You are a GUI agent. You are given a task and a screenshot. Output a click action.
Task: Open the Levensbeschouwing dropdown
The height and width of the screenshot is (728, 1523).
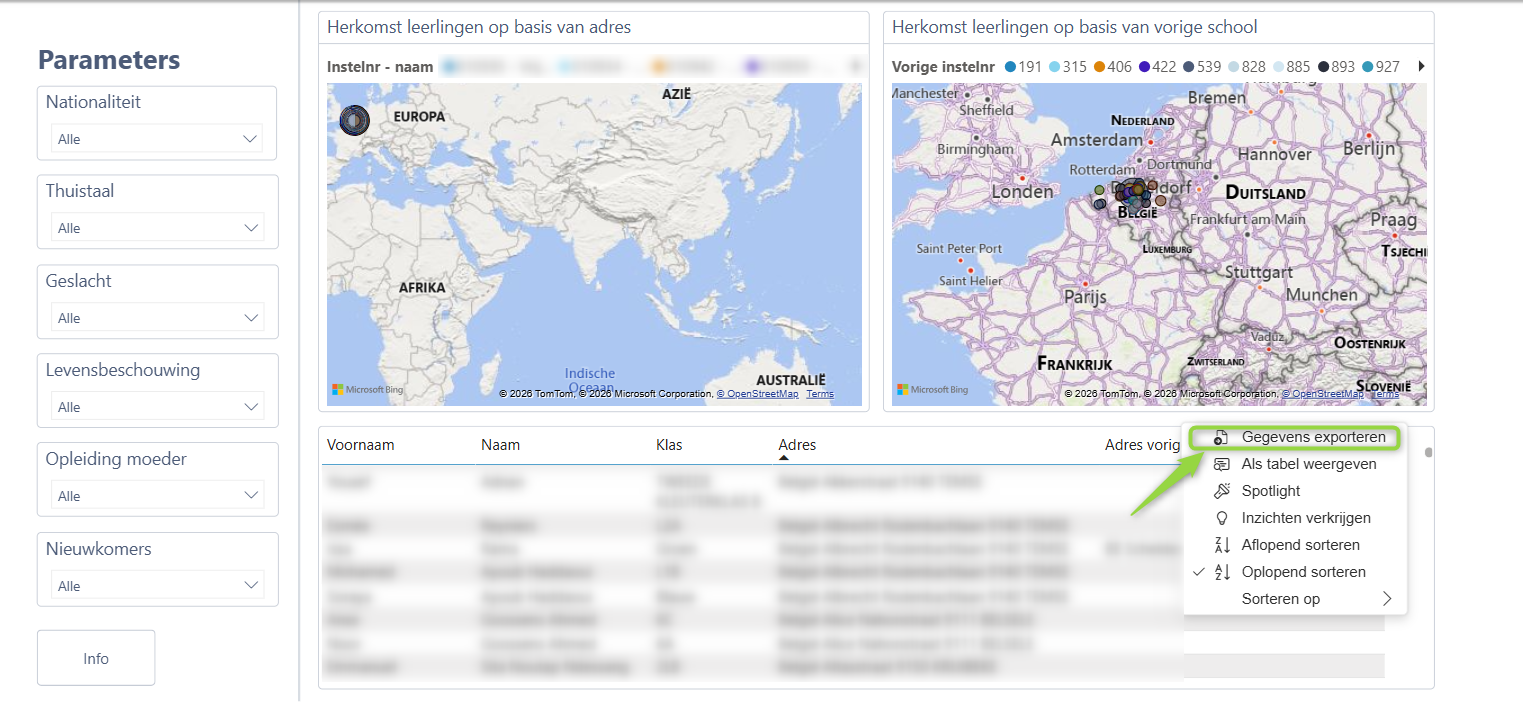(x=157, y=407)
